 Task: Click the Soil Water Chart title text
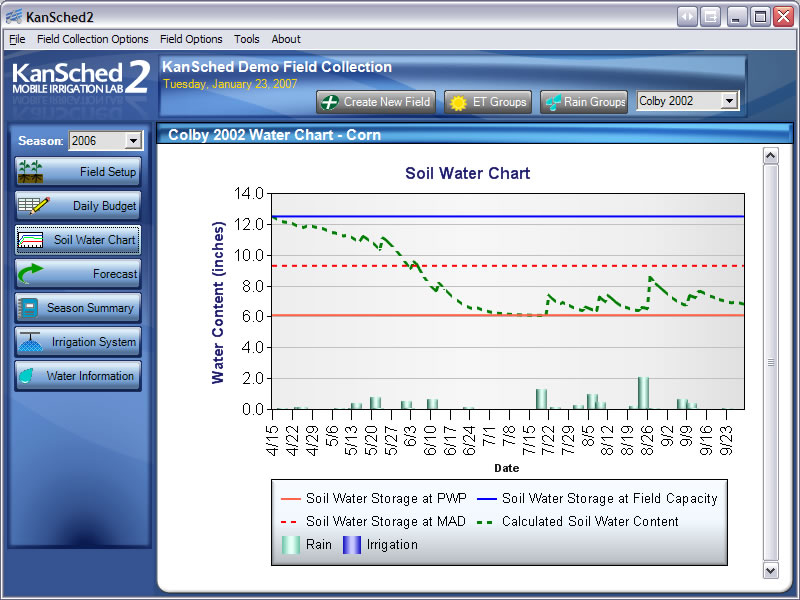click(467, 173)
